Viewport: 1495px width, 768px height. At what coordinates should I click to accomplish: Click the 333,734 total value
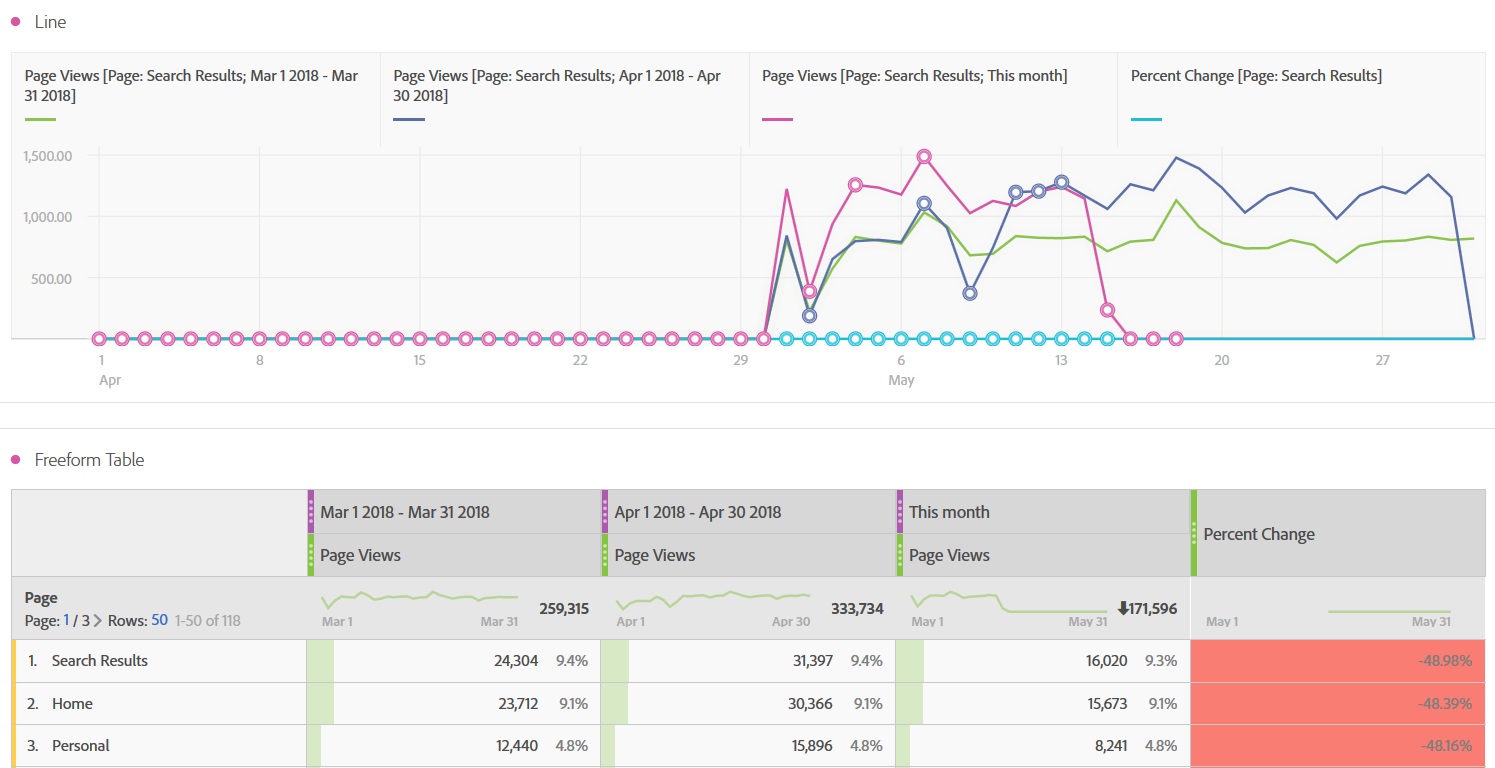[857, 608]
